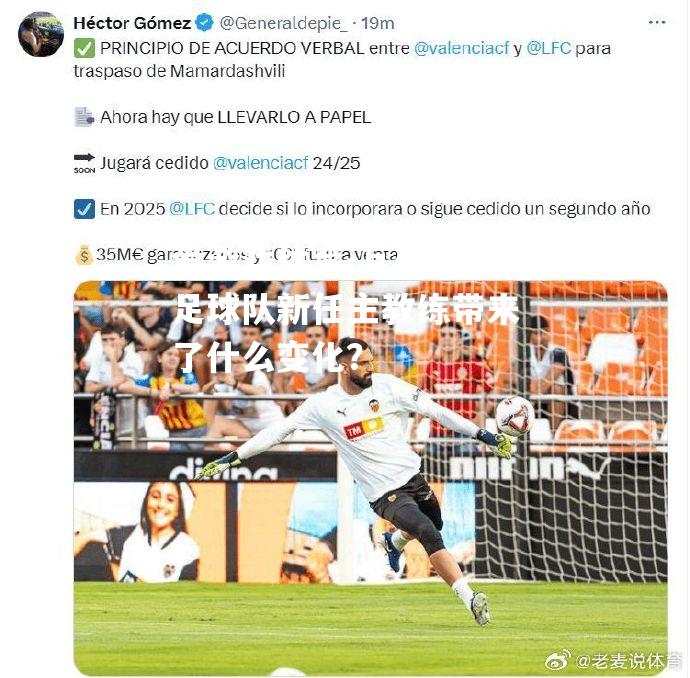Click the document paper emoji

[x=84, y=117]
